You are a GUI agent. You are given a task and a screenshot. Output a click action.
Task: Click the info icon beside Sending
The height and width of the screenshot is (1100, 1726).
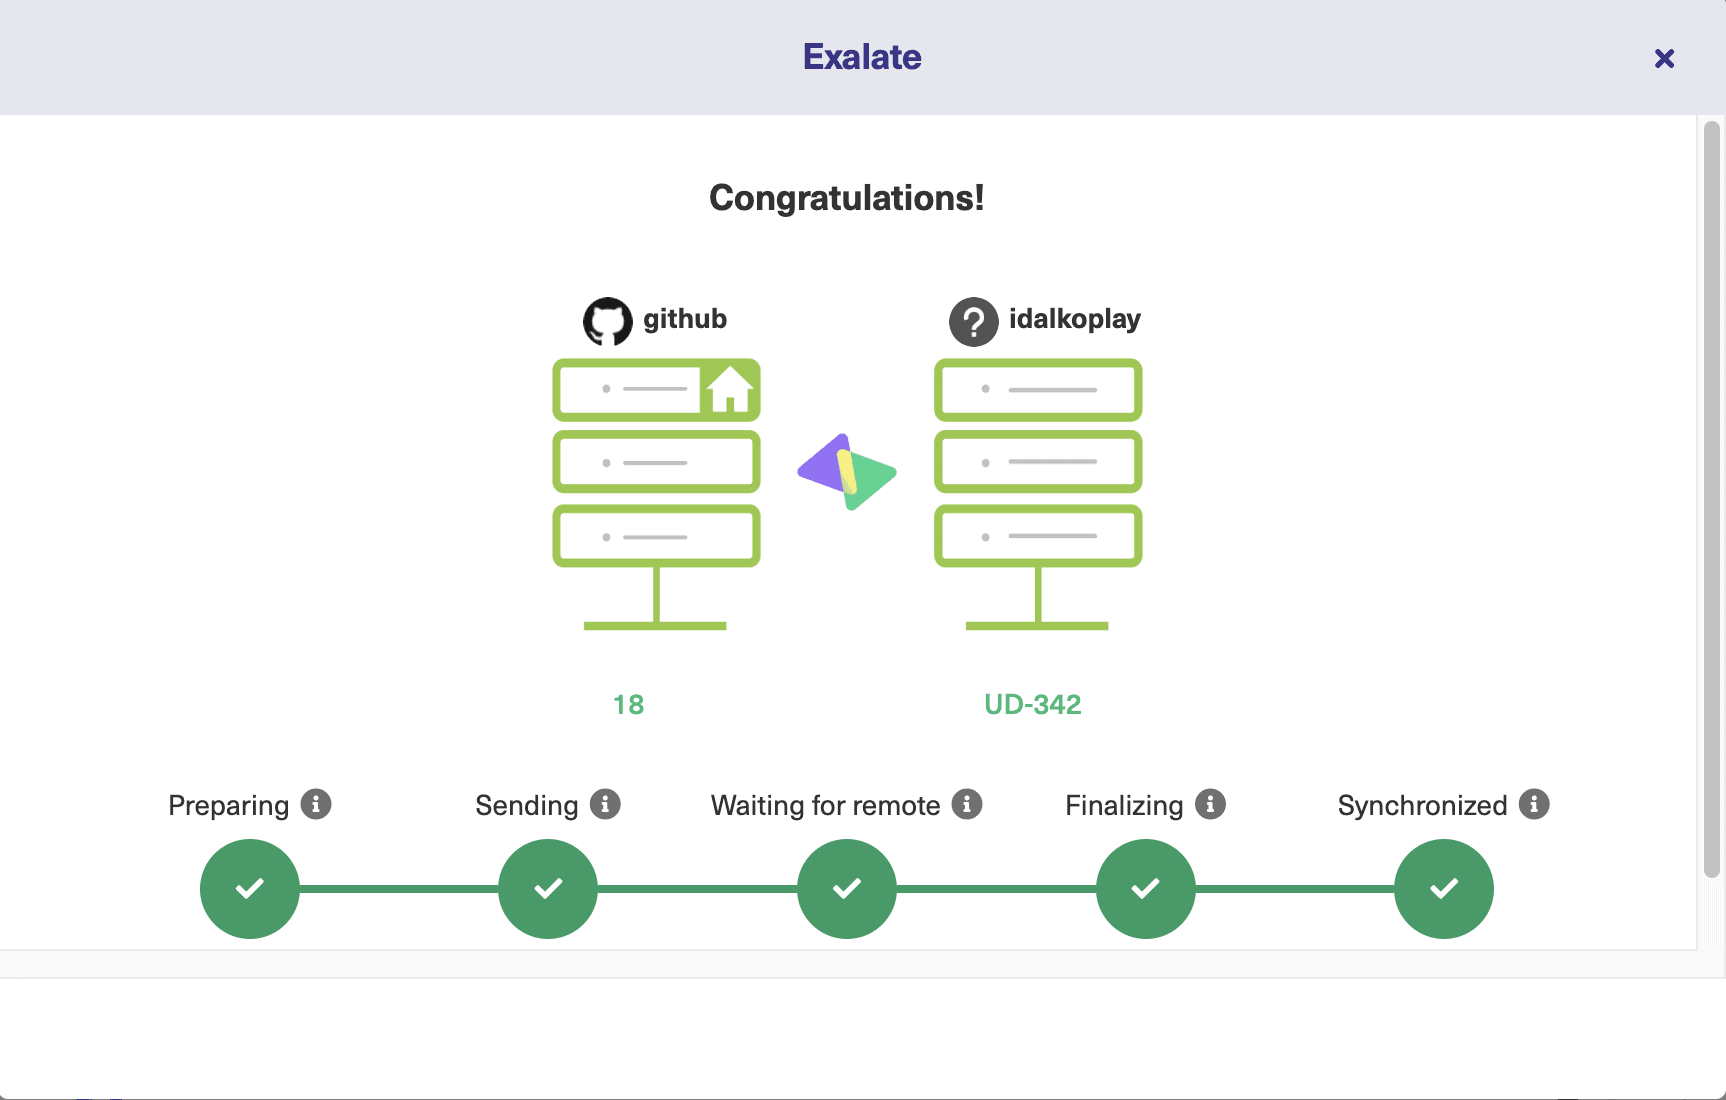coord(605,804)
